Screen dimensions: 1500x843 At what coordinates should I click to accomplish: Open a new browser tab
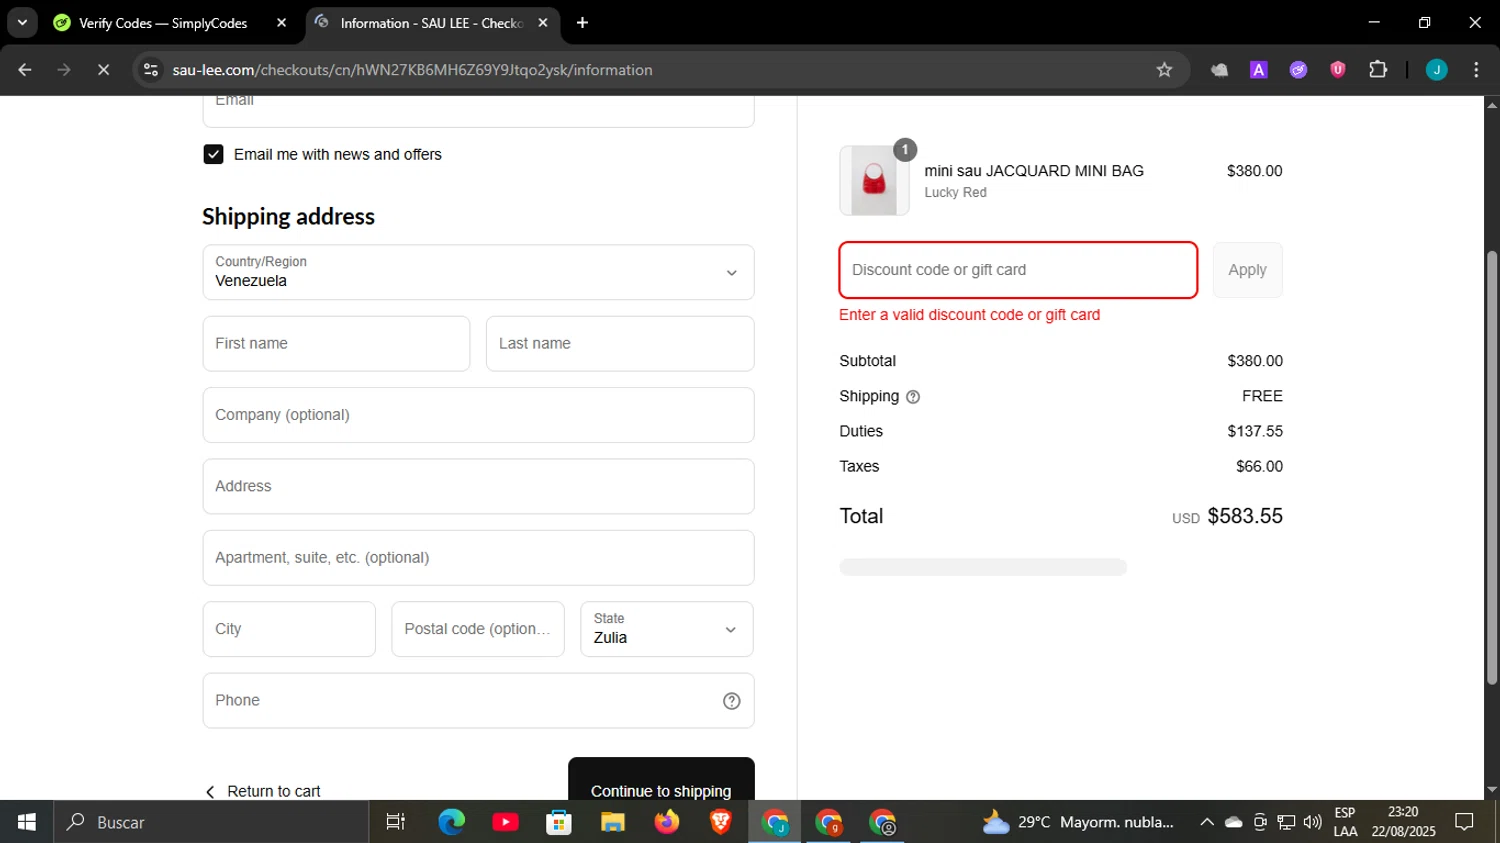pos(582,23)
